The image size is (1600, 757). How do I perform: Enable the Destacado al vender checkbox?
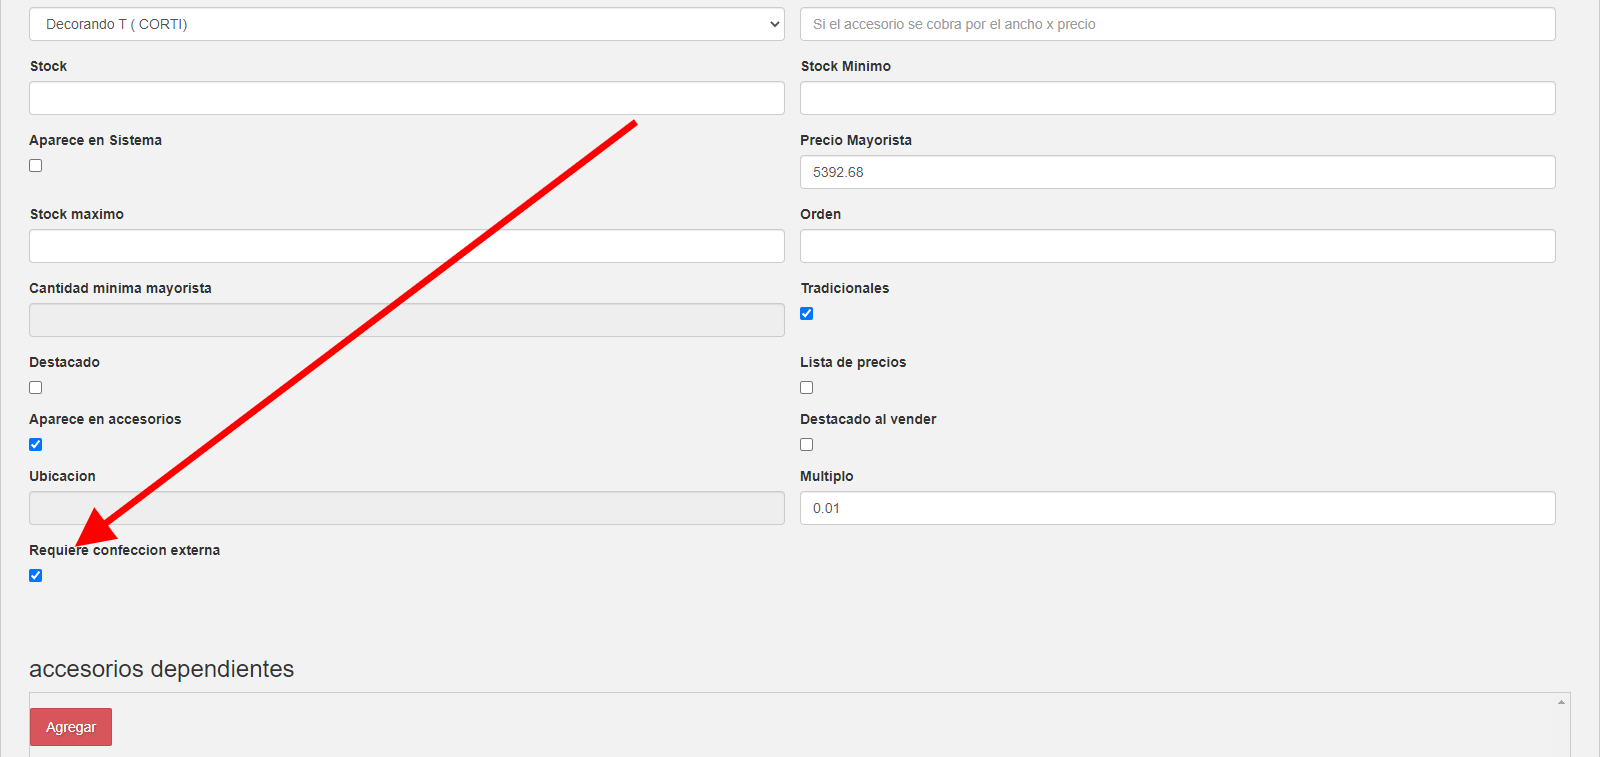[x=807, y=445]
